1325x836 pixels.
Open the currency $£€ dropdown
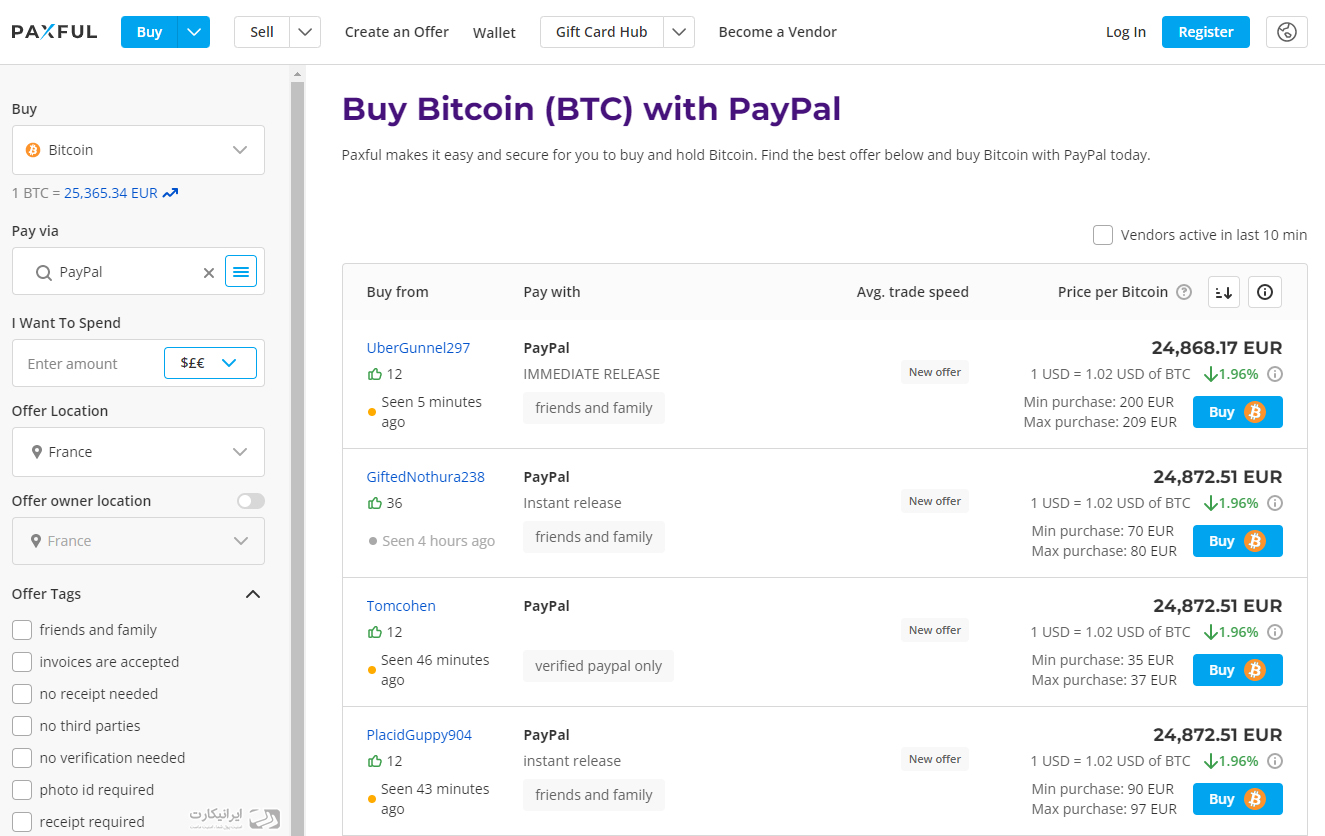pyautogui.click(x=210, y=363)
